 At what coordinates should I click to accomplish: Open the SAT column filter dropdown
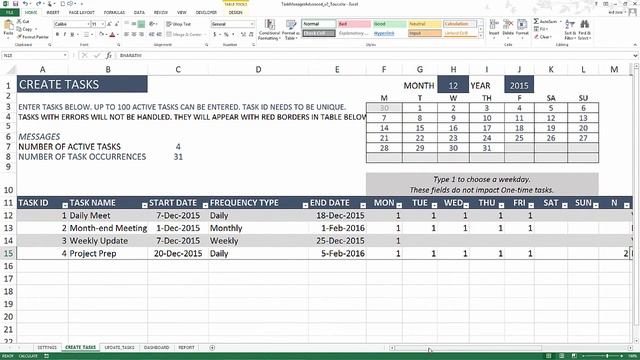[564, 205]
